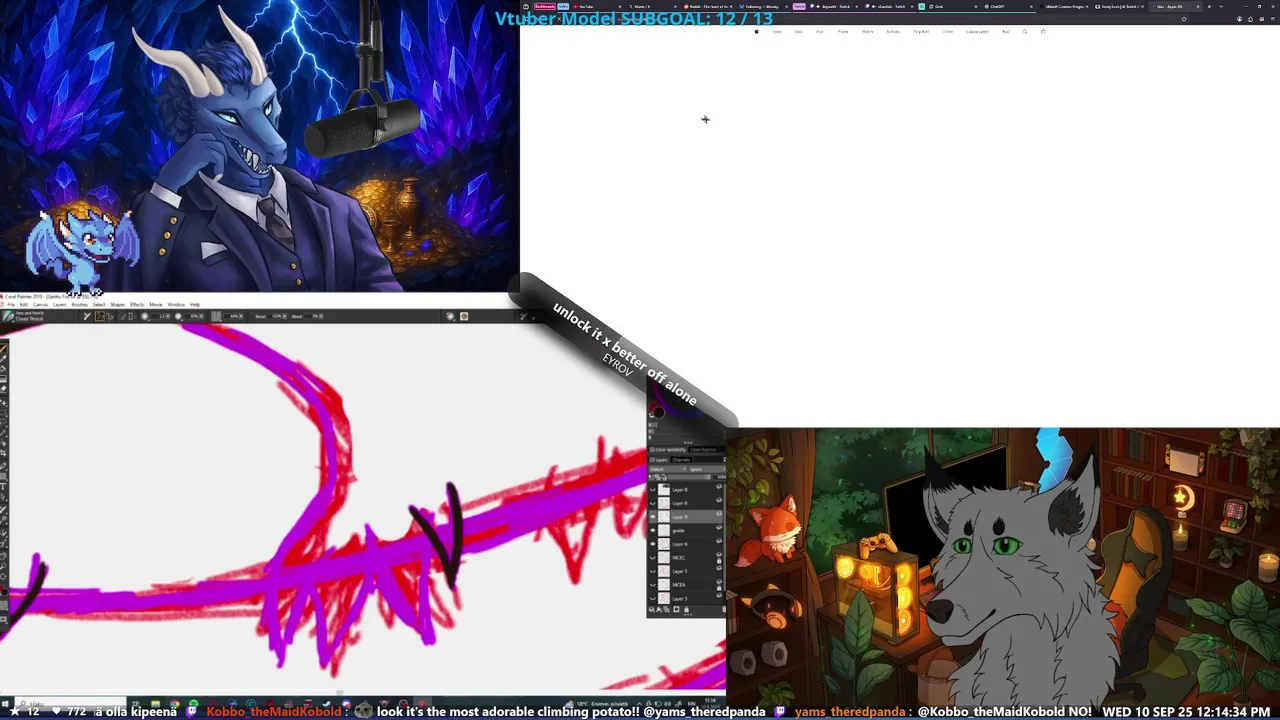Show the hidden MCEC layer
1280x720 pixels.
(x=652, y=558)
